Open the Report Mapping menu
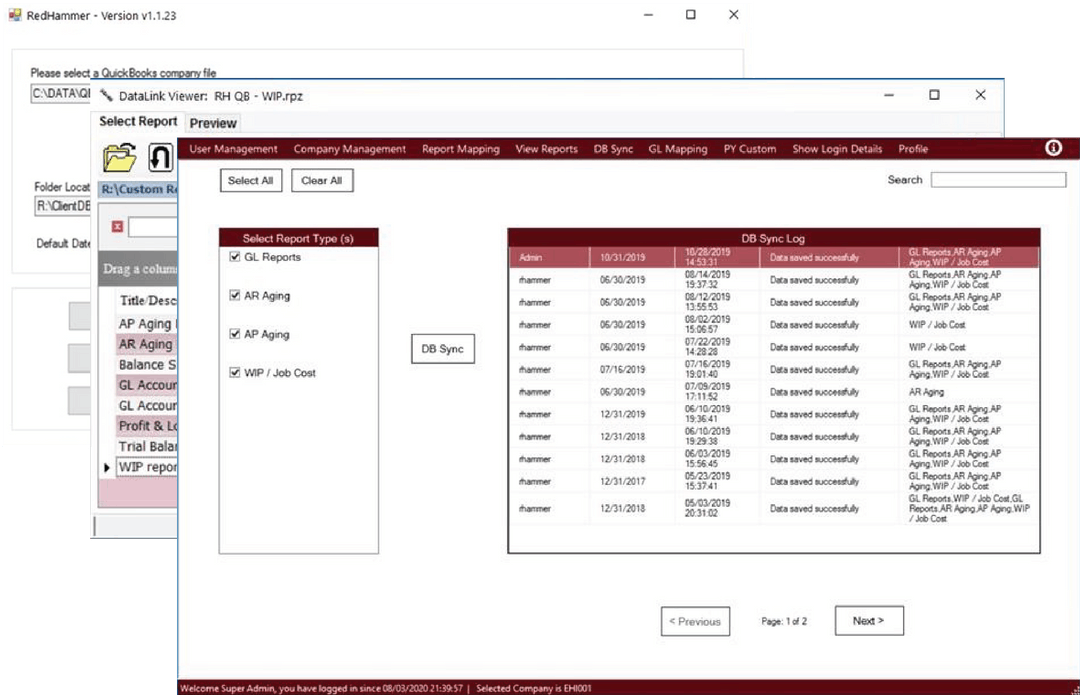1080x695 pixels. coord(461,148)
